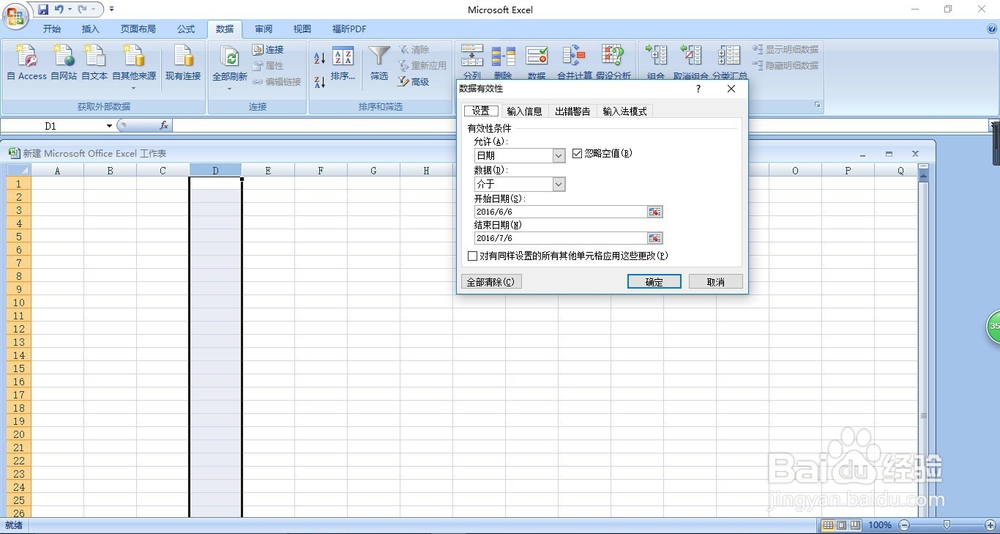Viewport: 1000px width, 534px height.
Task: Sort ascending A to Z
Action: point(320,59)
